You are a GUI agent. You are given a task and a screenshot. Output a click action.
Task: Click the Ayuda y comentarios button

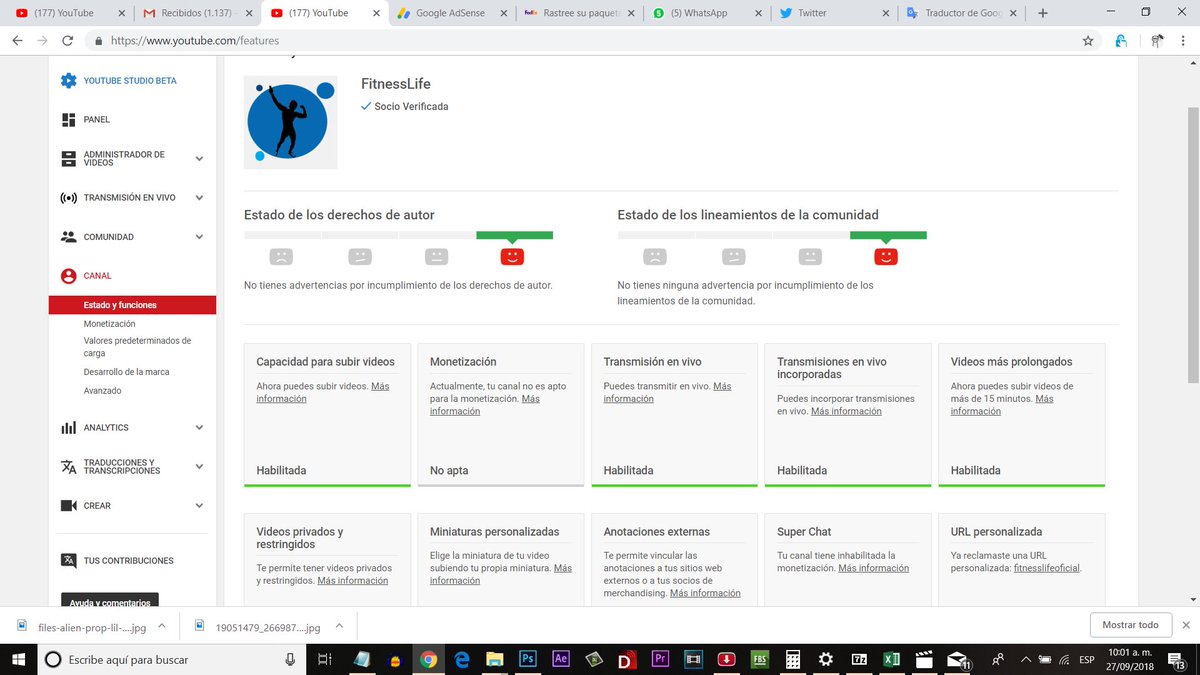tap(110, 602)
